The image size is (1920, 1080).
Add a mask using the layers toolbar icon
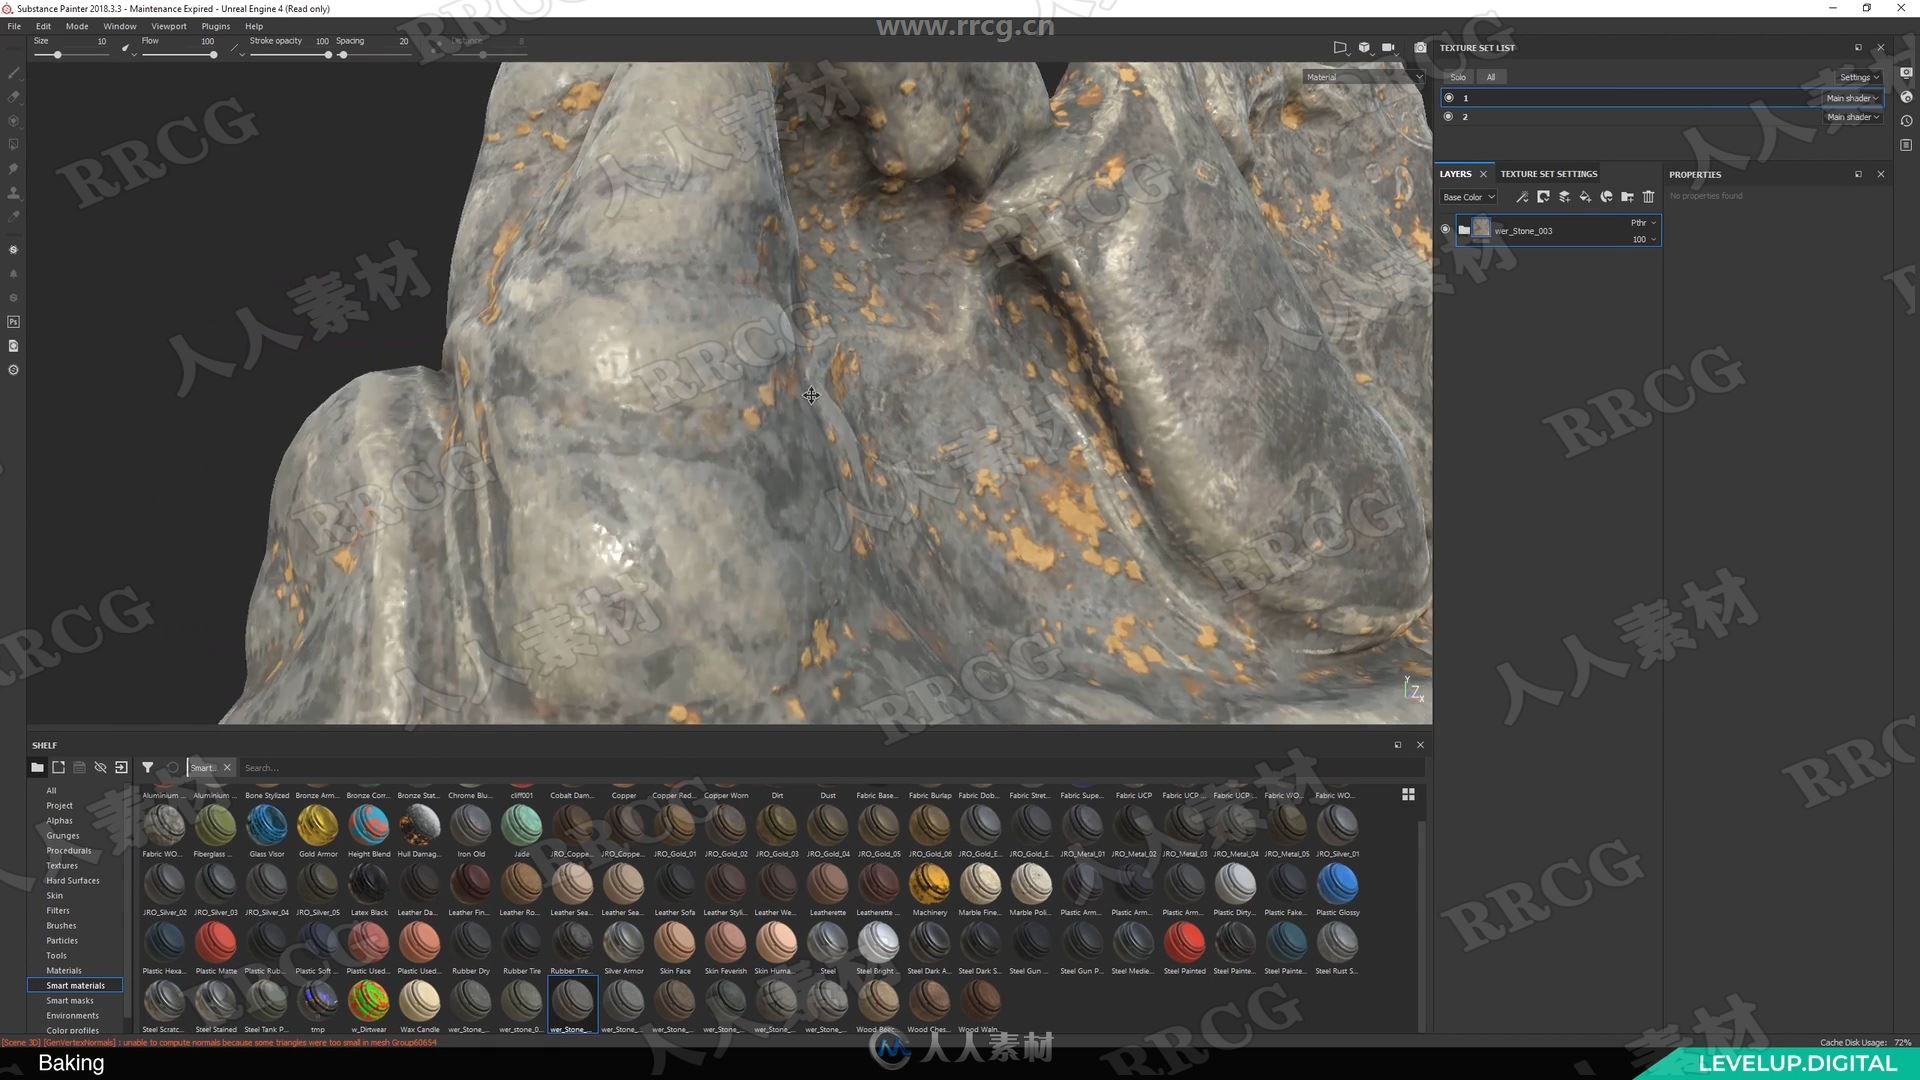tap(1543, 197)
